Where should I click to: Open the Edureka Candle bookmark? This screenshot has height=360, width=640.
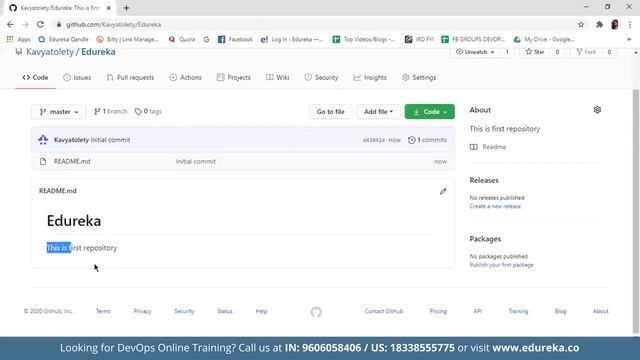pos(63,39)
